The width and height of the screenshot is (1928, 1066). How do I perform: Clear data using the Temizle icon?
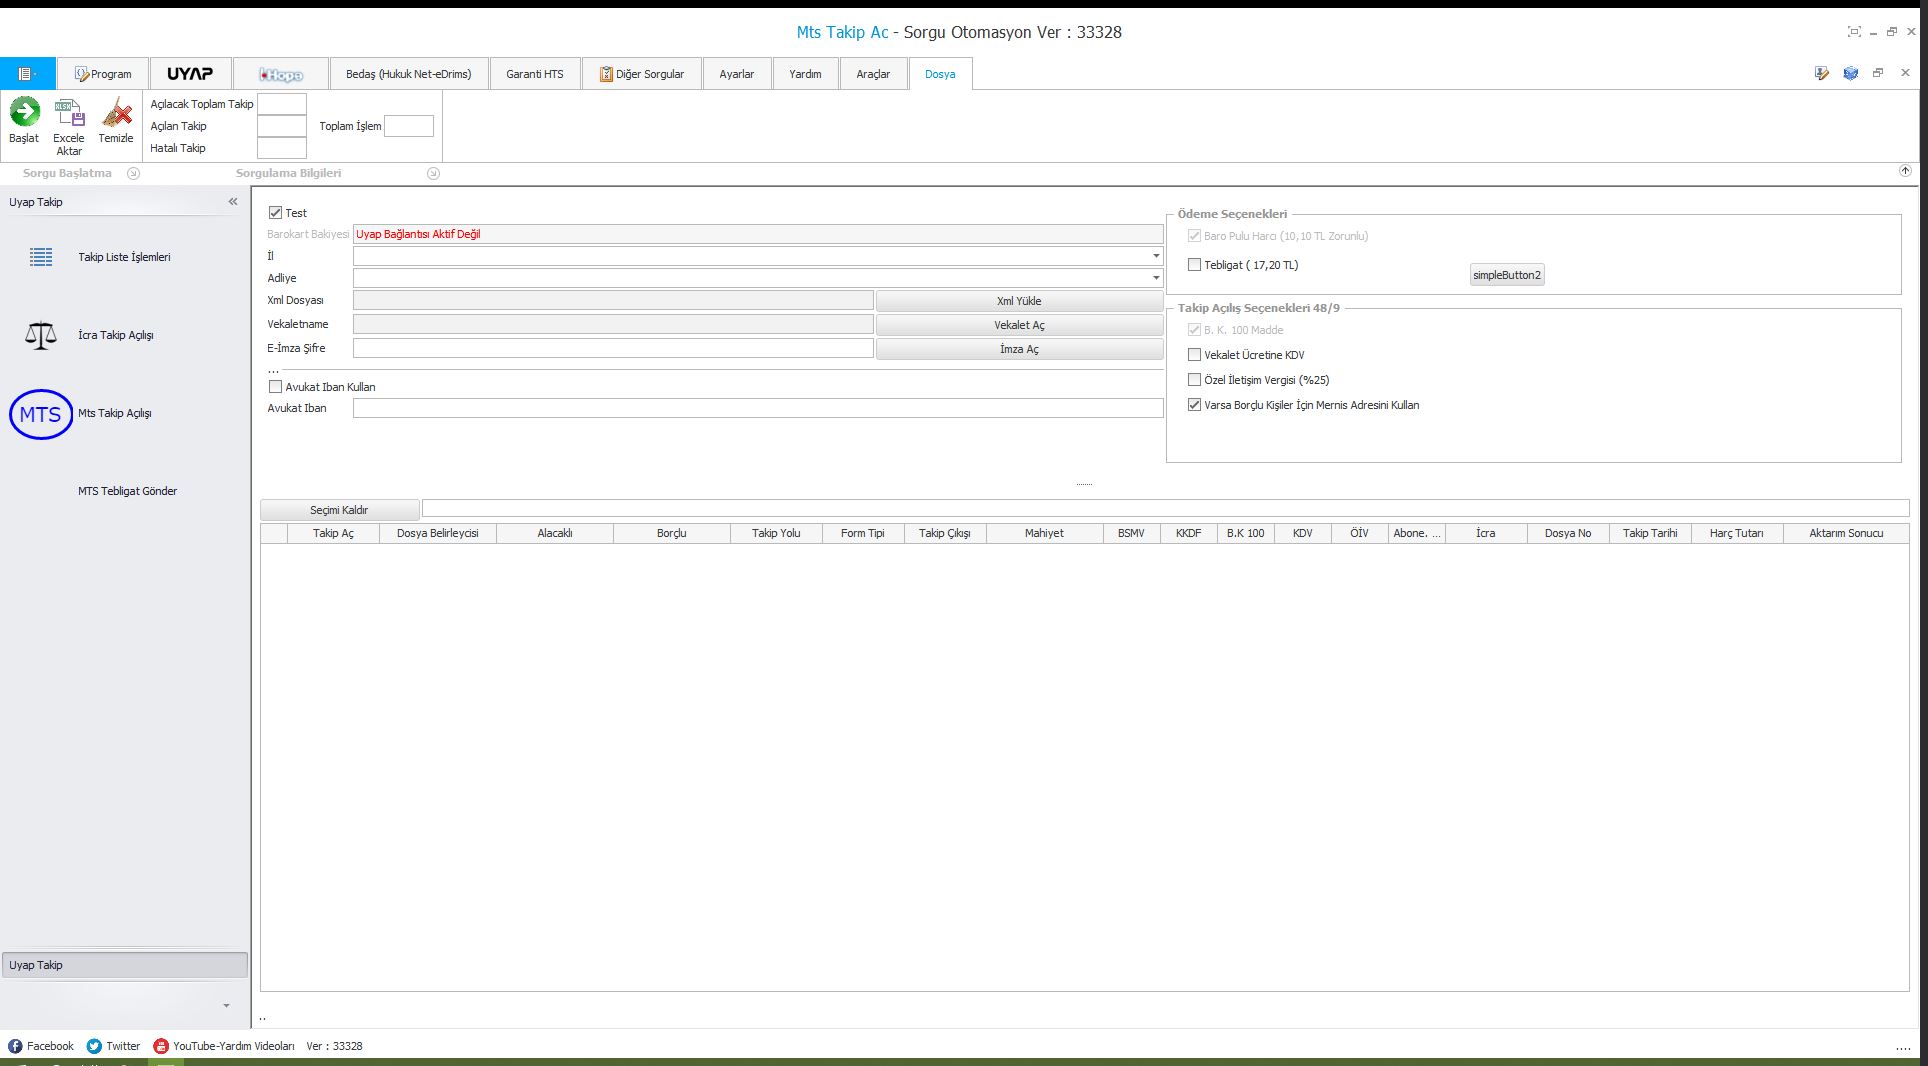pyautogui.click(x=116, y=111)
